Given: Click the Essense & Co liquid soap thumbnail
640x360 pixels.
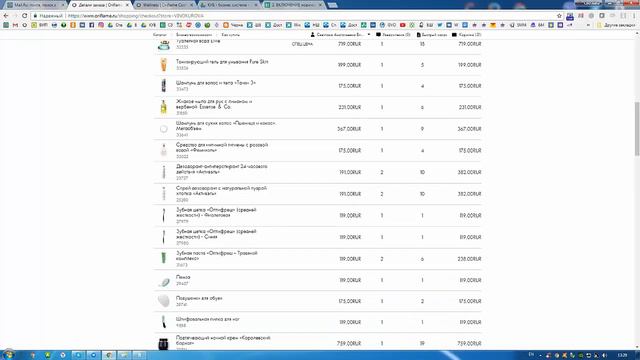Looking at the screenshot, I should (x=164, y=107).
